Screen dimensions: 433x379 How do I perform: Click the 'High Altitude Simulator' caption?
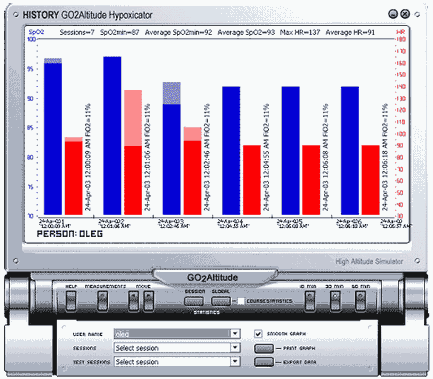(x=369, y=262)
